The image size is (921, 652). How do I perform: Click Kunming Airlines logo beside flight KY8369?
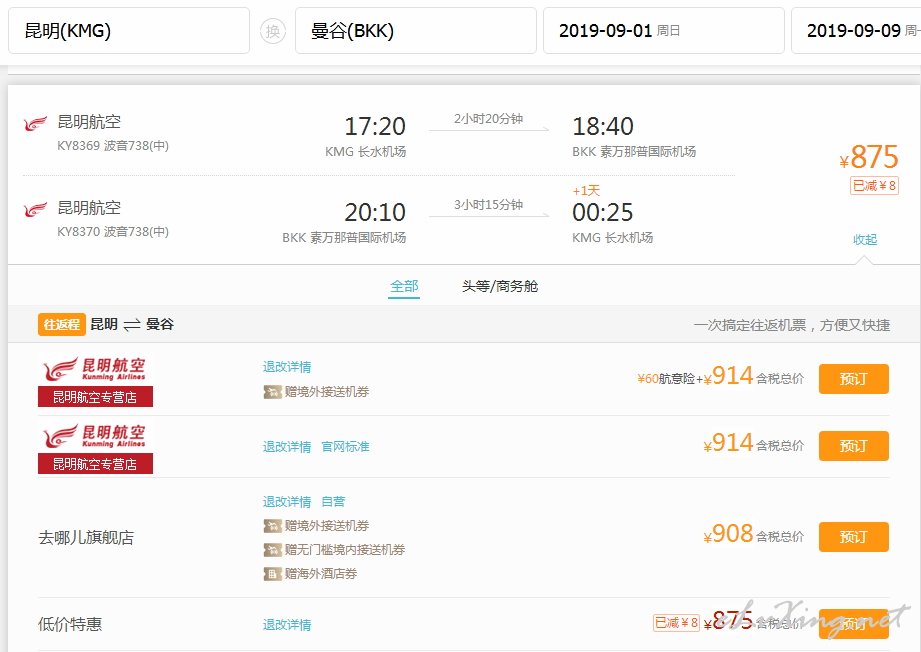[x=35, y=123]
